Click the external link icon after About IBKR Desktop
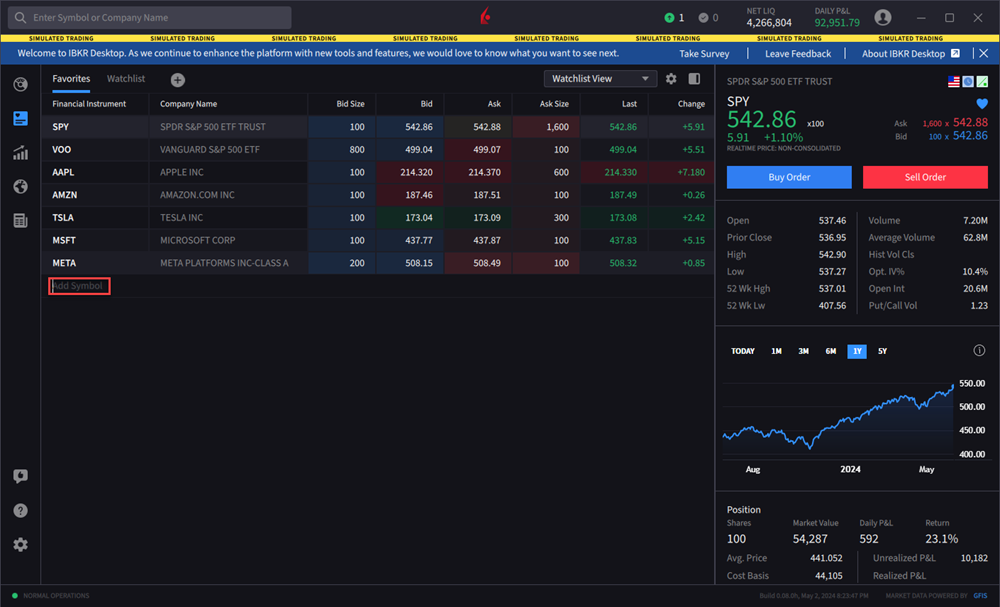Image resolution: width=1000 pixels, height=607 pixels. click(x=955, y=54)
